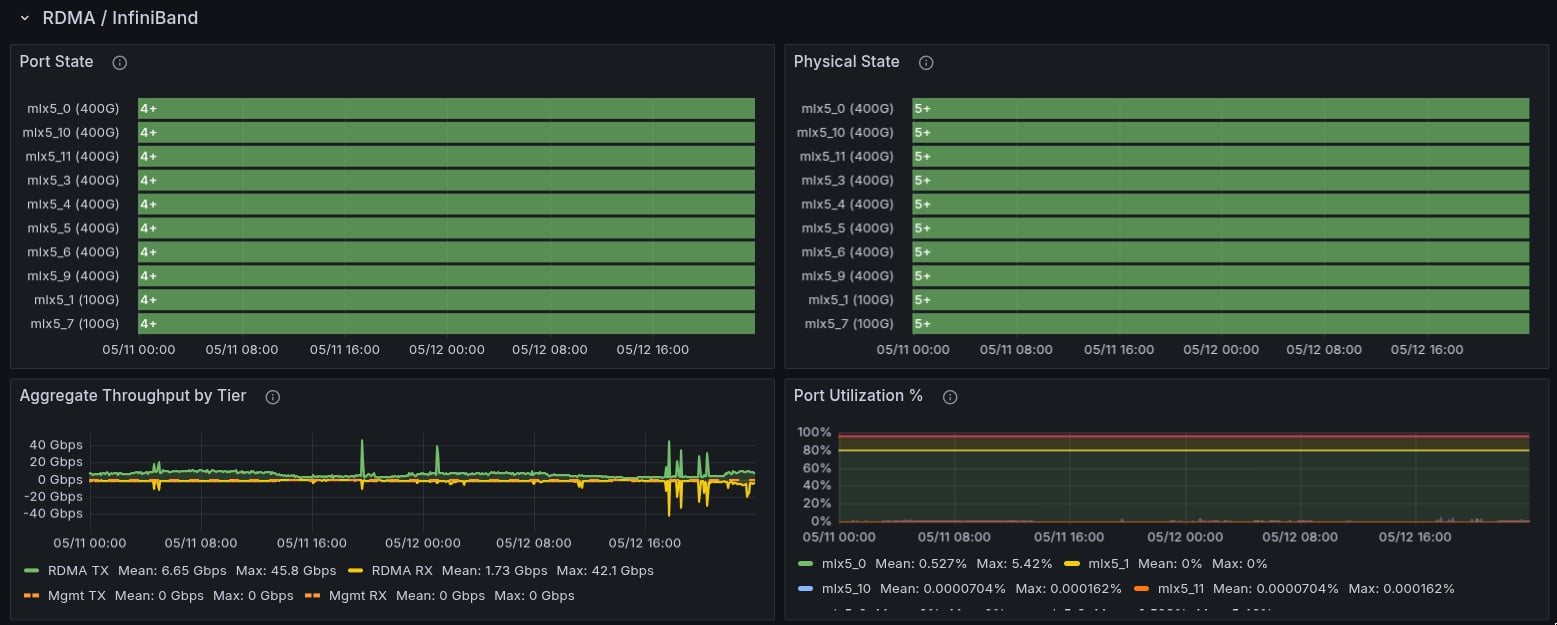
Task: Change the Mgmt RX dashed color swatch
Action: [x=312, y=596]
